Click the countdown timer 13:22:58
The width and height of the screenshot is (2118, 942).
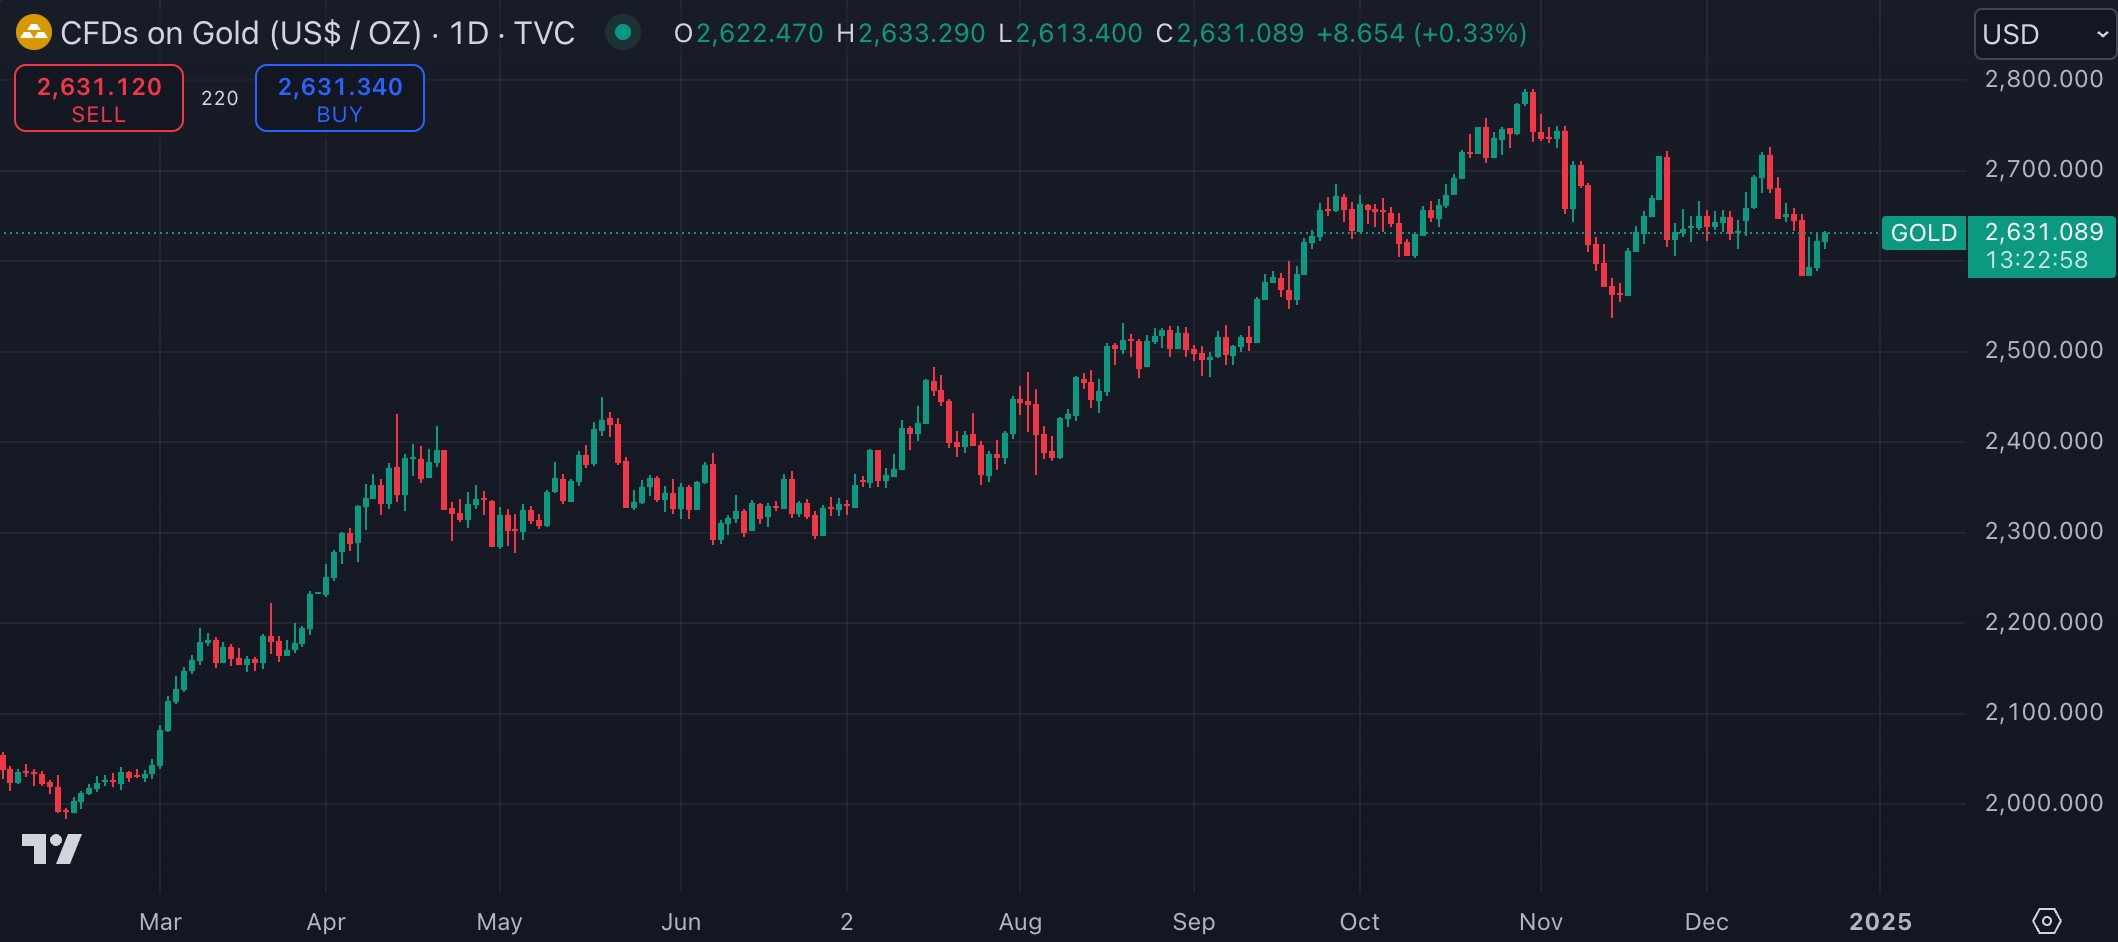point(2037,260)
